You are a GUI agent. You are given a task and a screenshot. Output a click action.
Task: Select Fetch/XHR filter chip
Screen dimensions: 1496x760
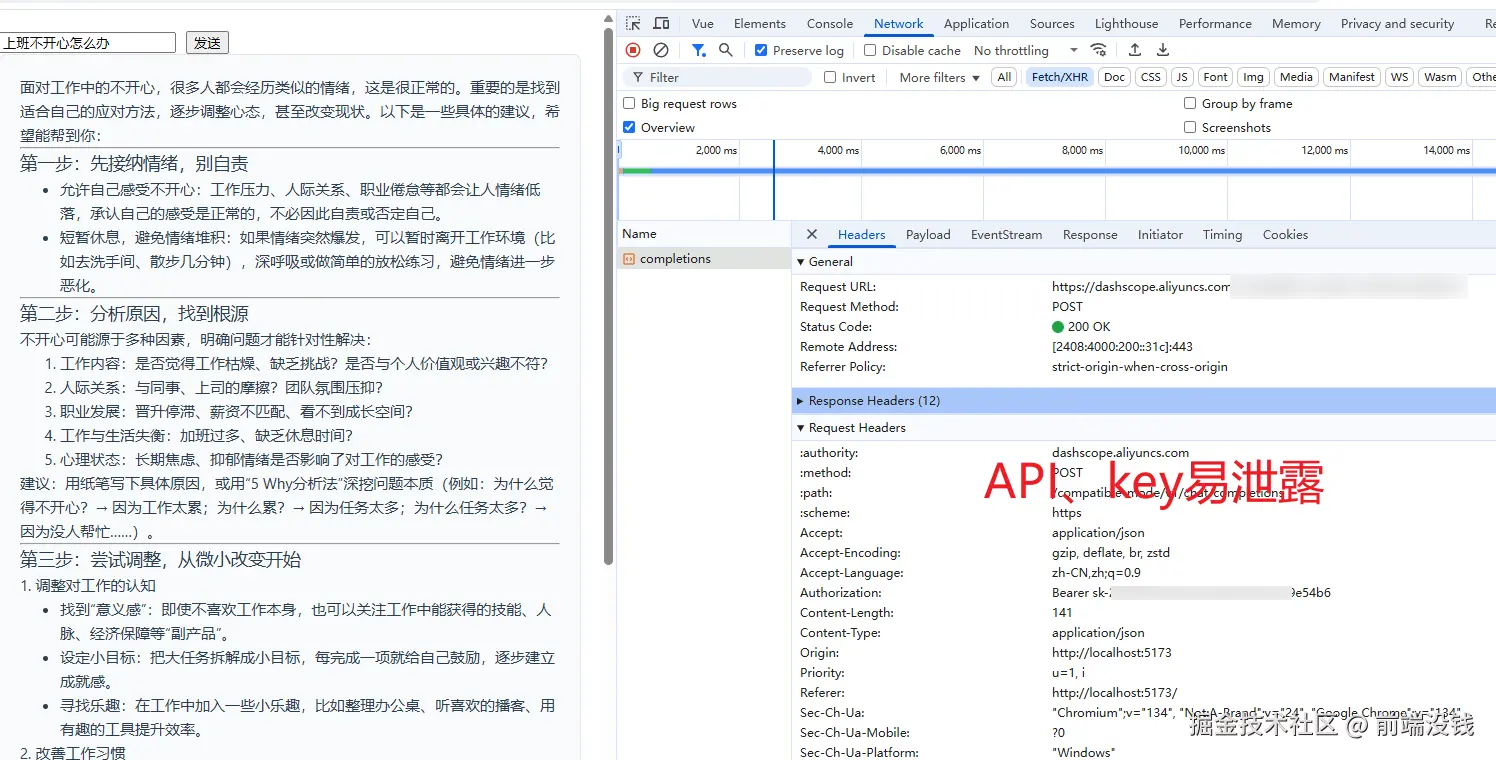1060,77
